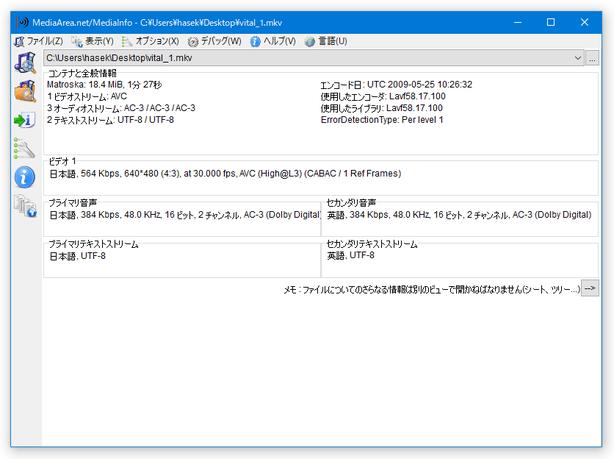Click the blue About info icon in the sidebar

[x=25, y=177]
